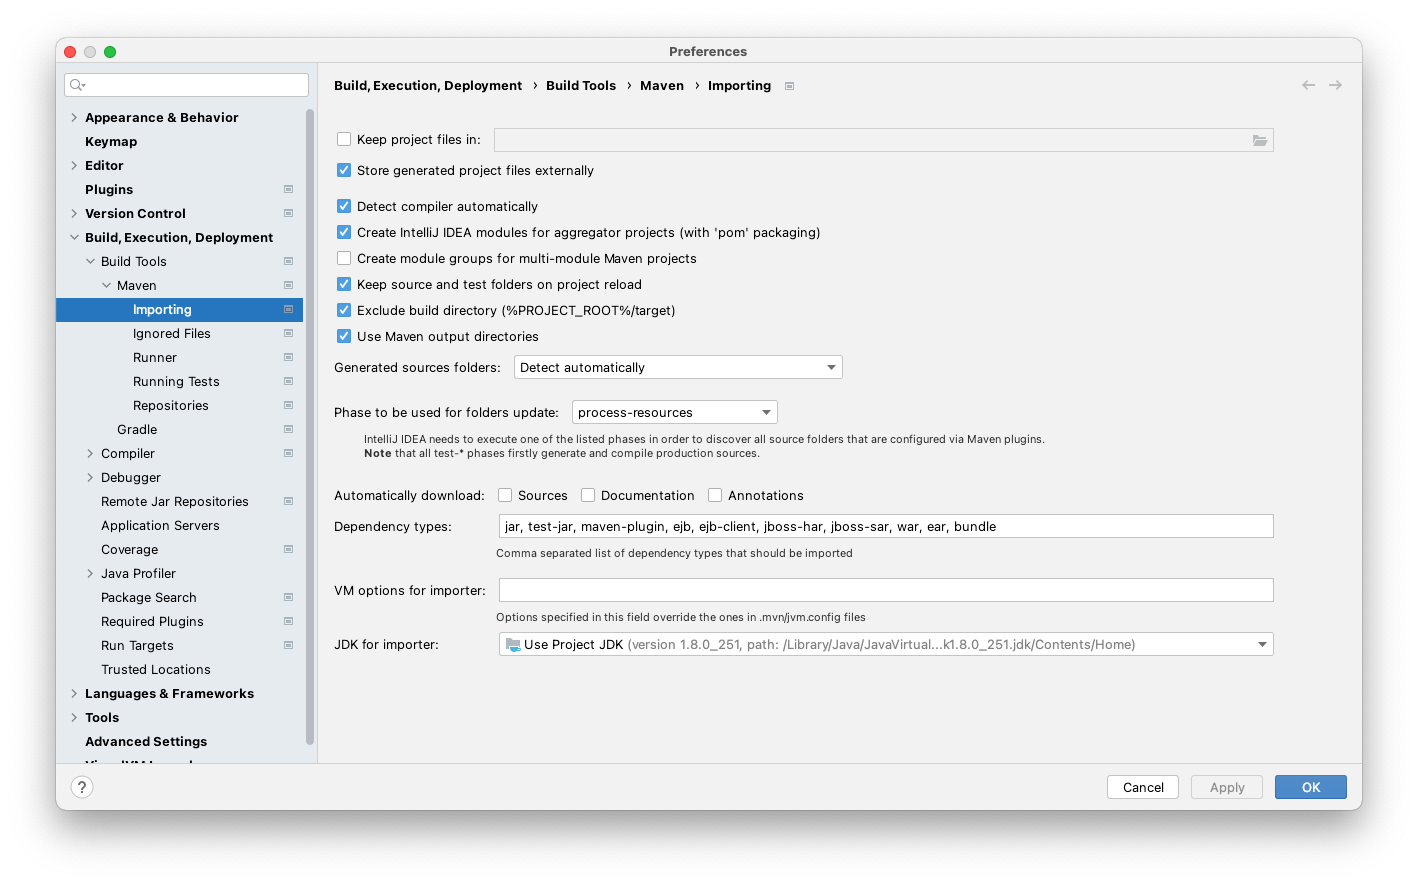Click the project-level icon on the Running Tests row

pyautogui.click(x=288, y=381)
